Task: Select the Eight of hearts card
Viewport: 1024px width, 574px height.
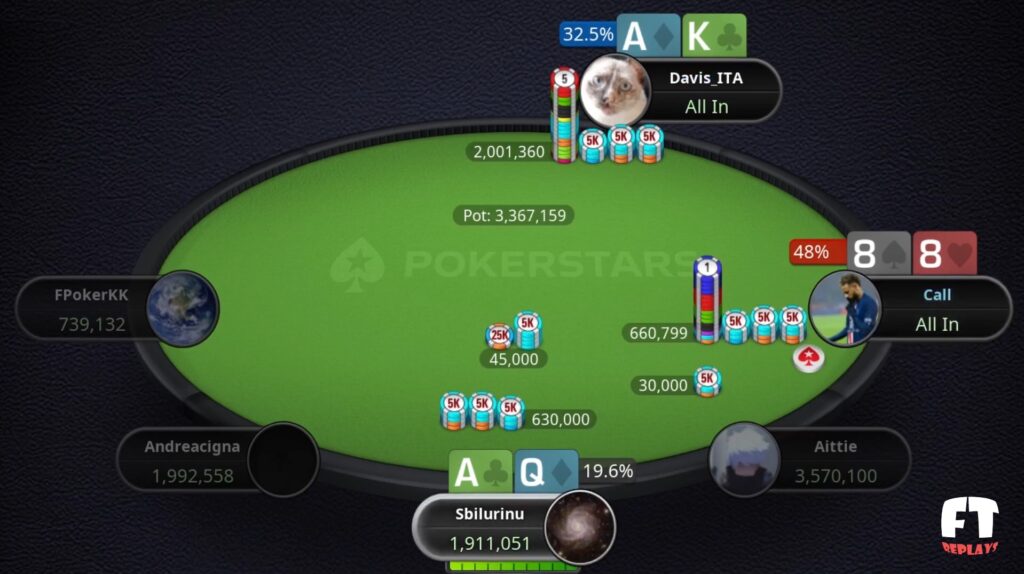Action: tap(944, 253)
